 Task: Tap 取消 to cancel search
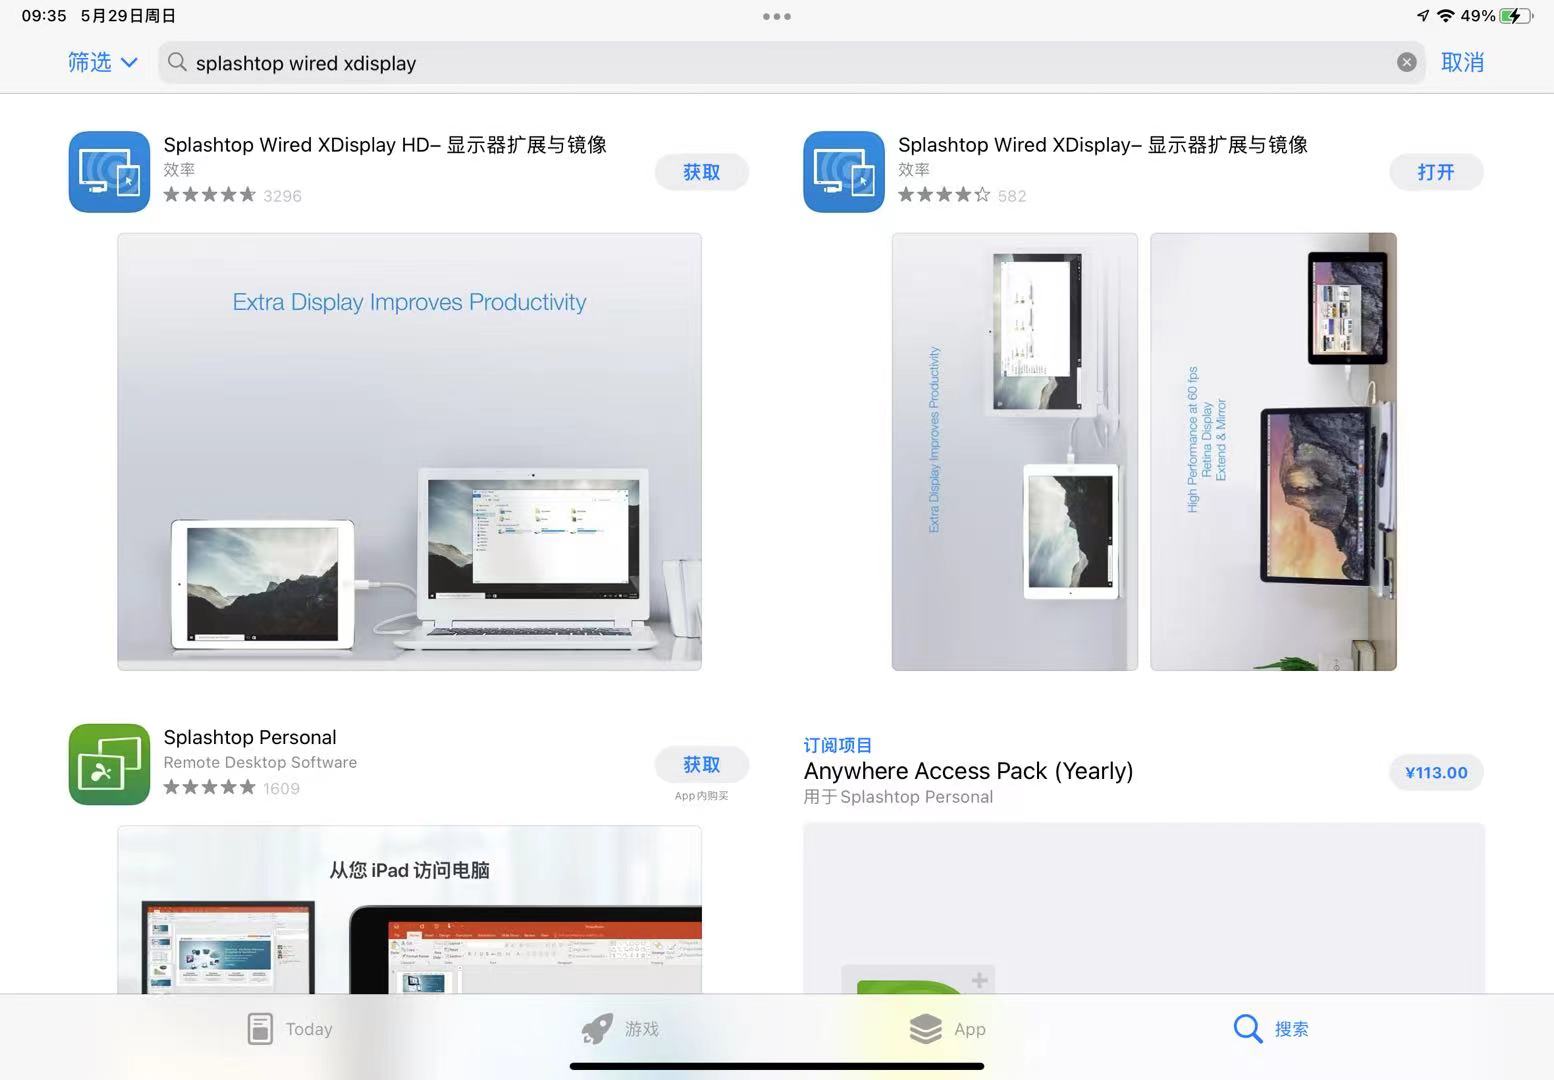point(1462,62)
